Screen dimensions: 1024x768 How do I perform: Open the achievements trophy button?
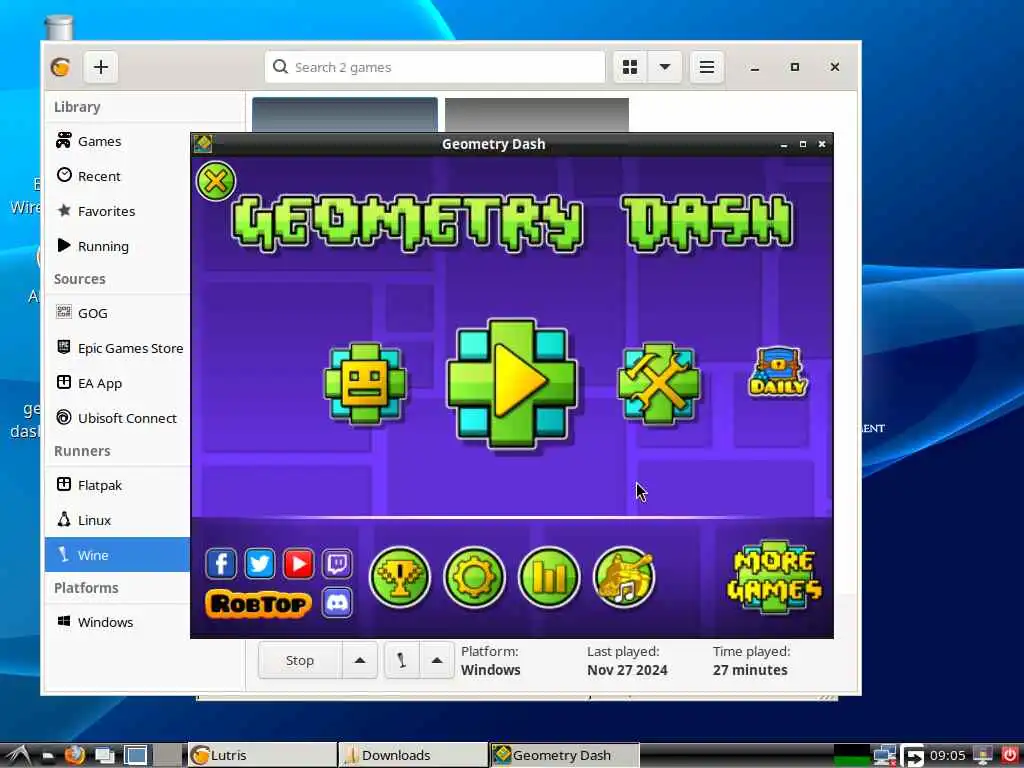[400, 577]
